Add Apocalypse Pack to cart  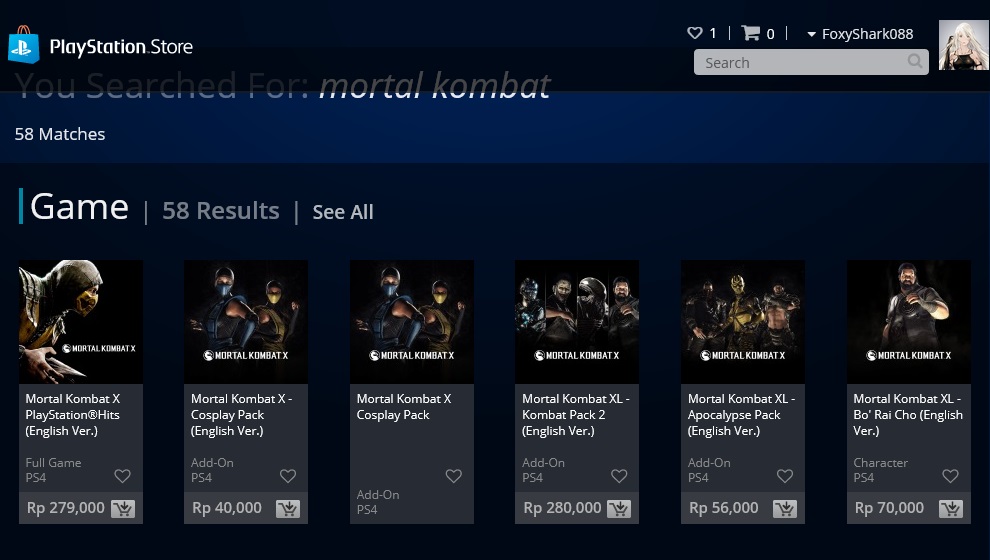pyautogui.click(x=785, y=509)
